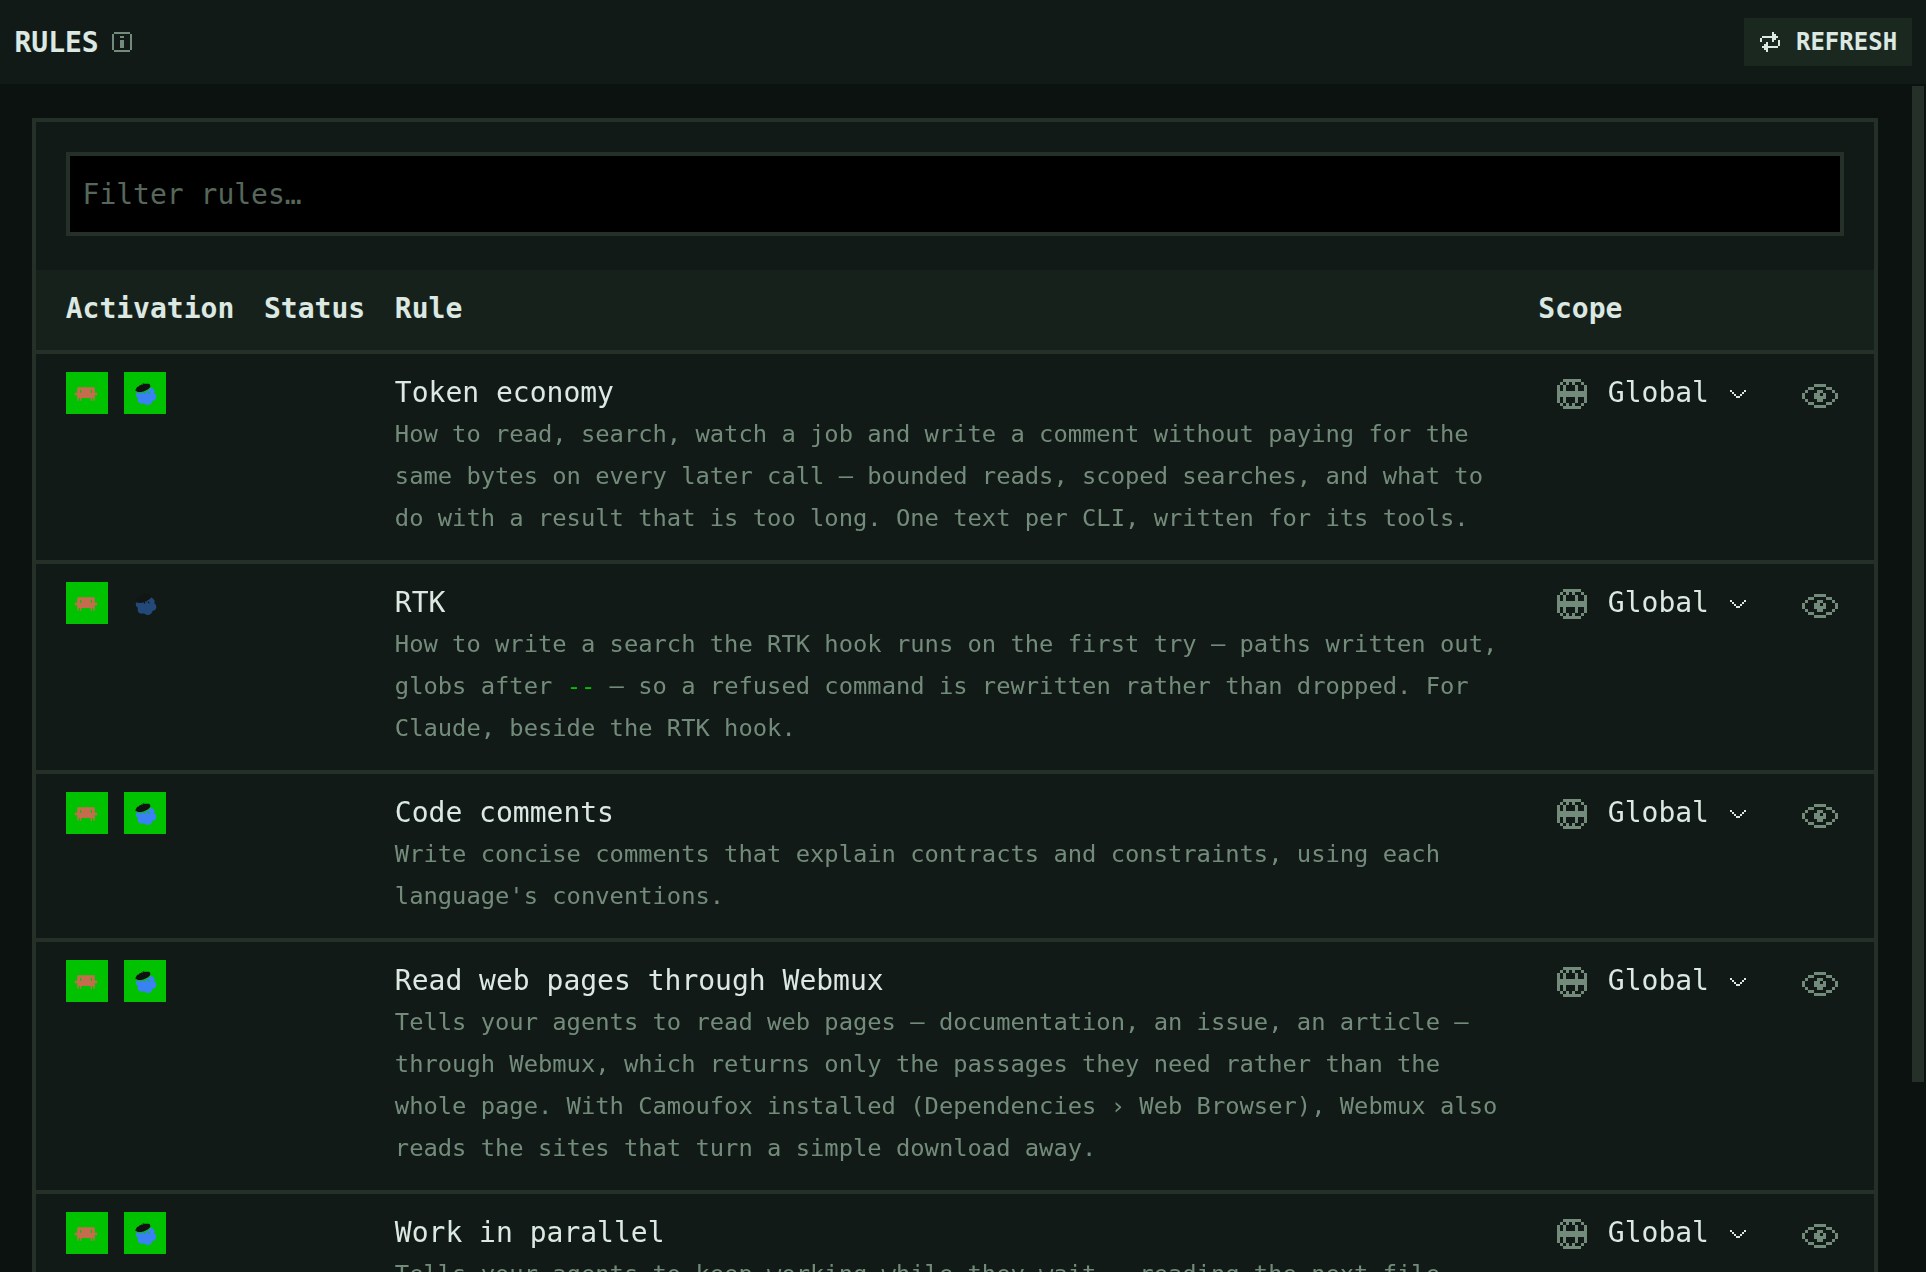1926x1272 pixels.
Task: Click the info icon beside the RULES title
Action: coord(122,42)
